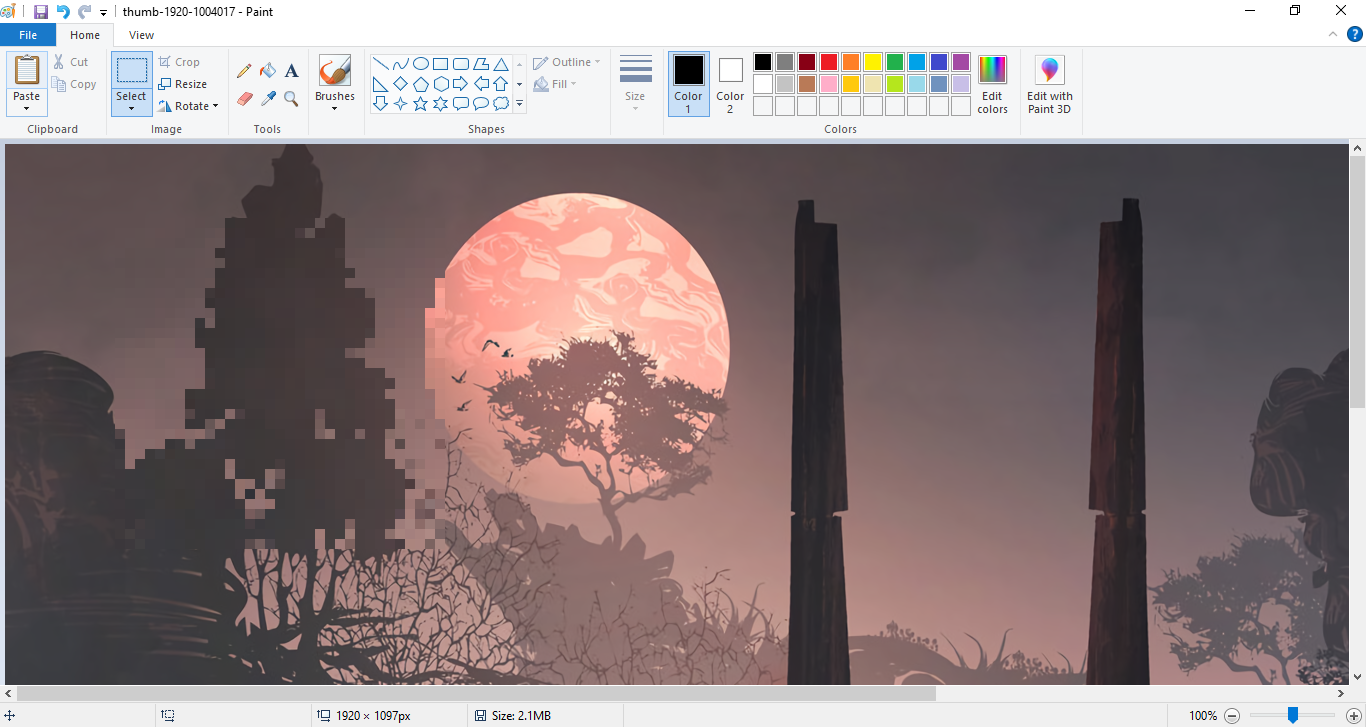Pick the Polygon shape
This screenshot has height=727, width=1366.
[481, 64]
